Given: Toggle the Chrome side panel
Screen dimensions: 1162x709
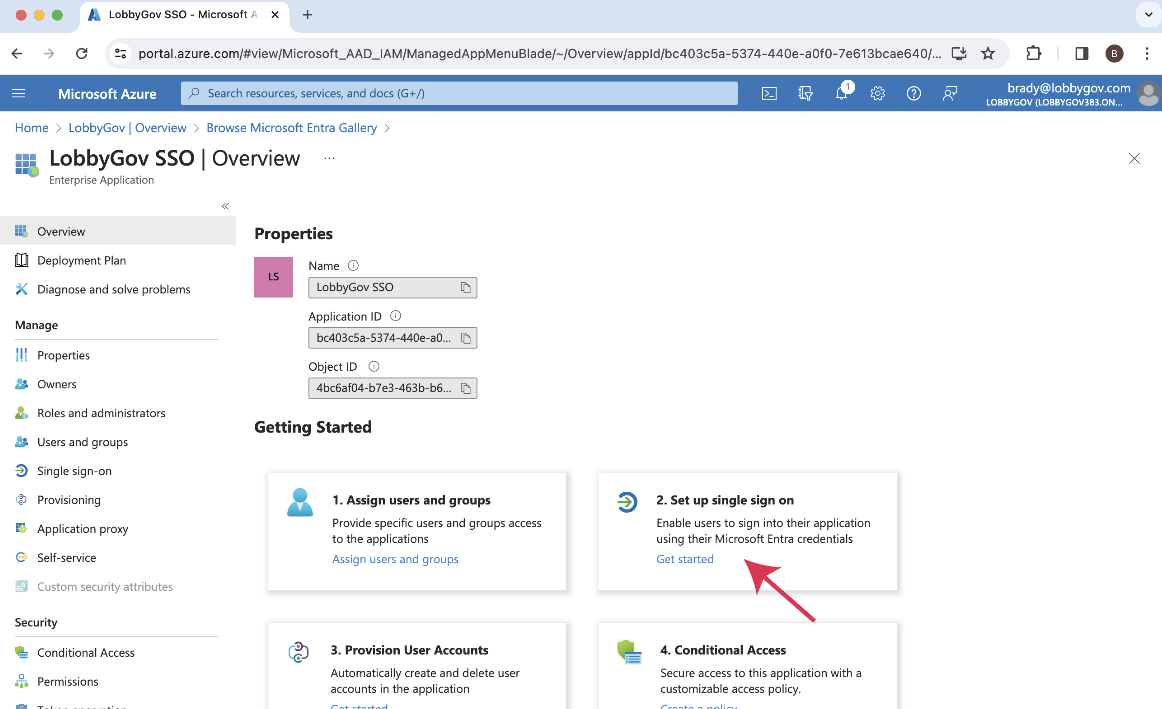Looking at the screenshot, I should click(x=1081, y=53).
